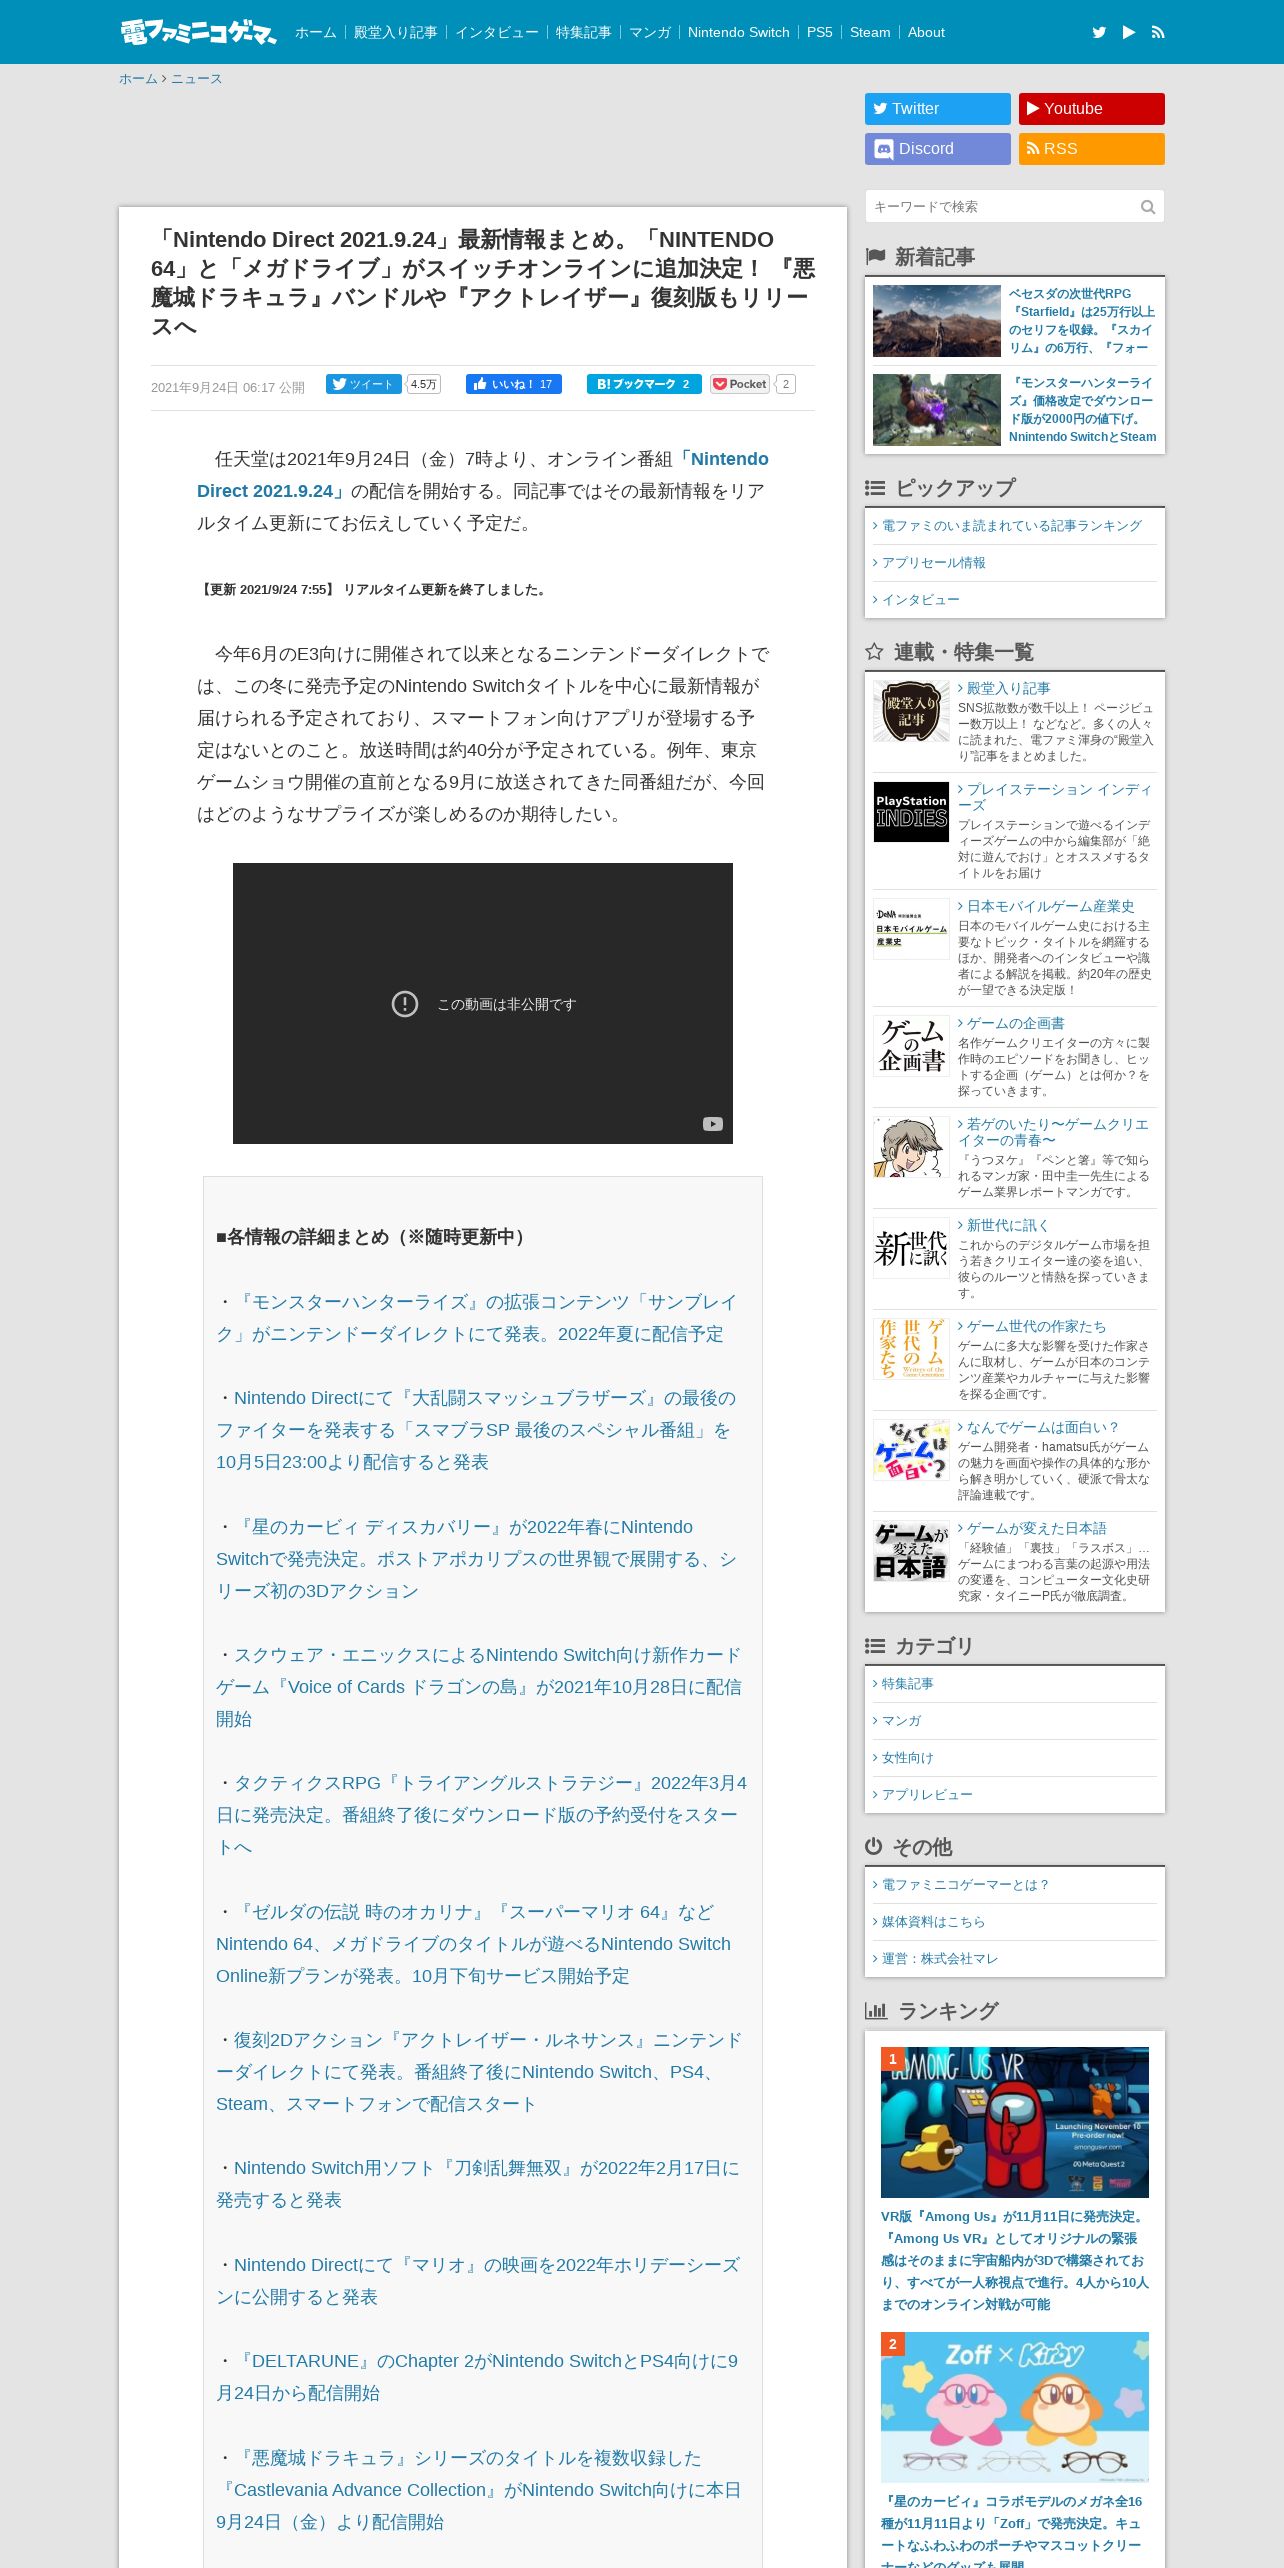Open the Among Us VR ranking thumbnail
The width and height of the screenshot is (1284, 2568).
click(1015, 2122)
